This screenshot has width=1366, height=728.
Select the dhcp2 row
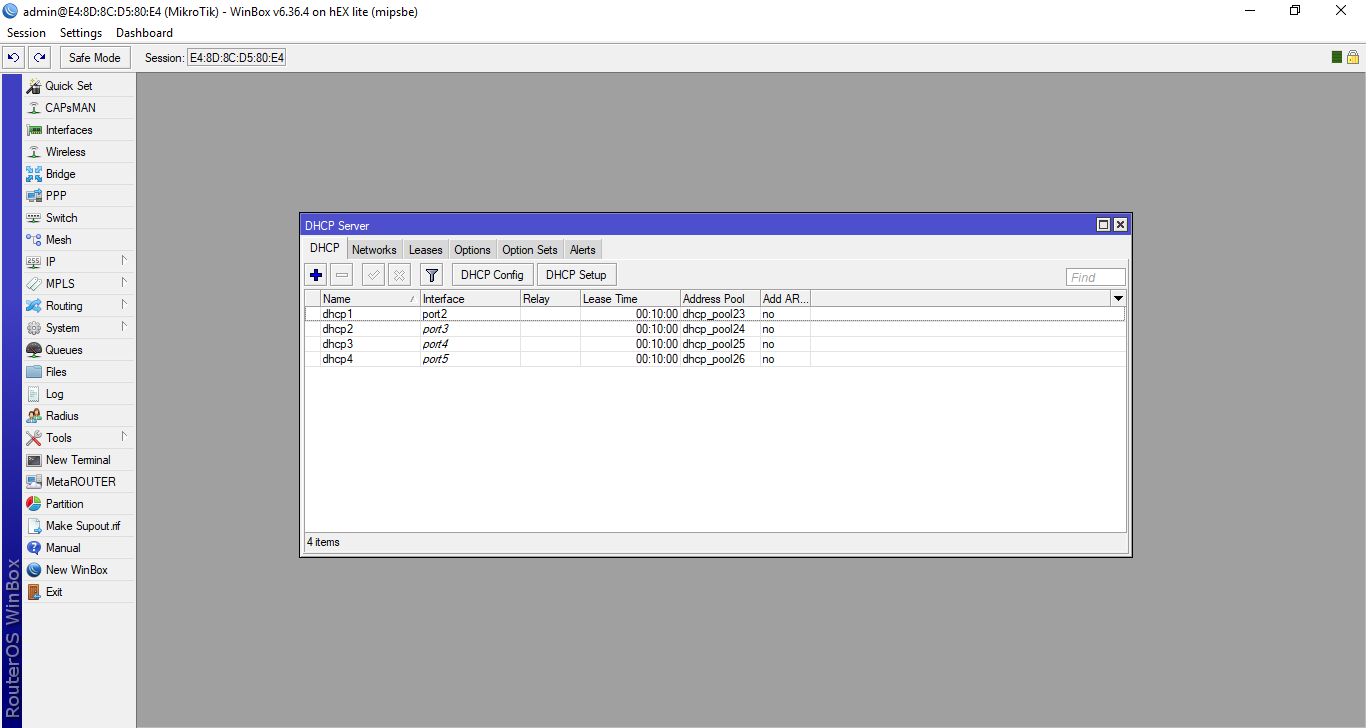click(x=715, y=329)
